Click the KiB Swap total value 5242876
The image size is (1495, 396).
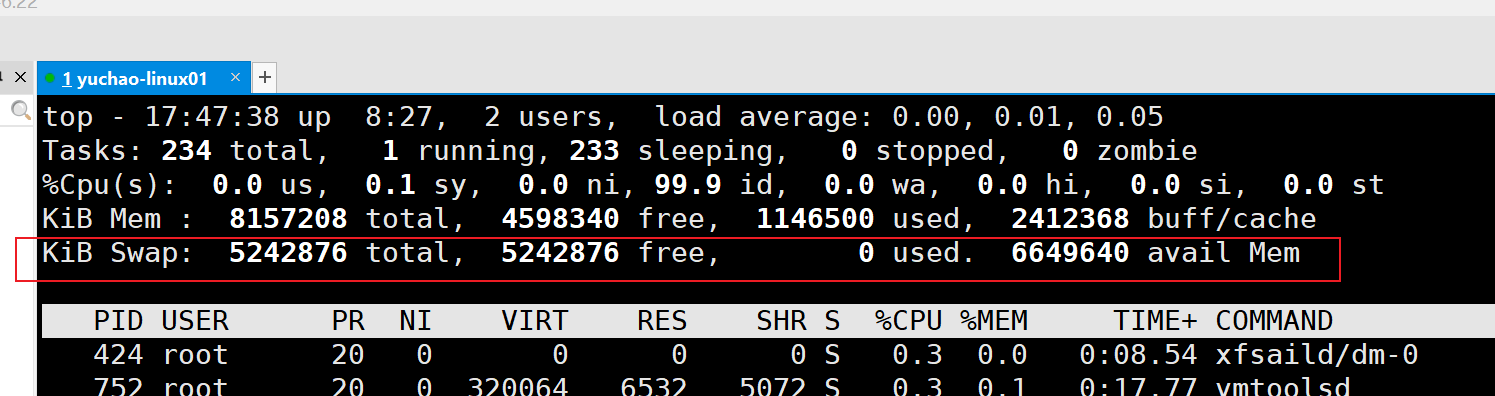pyautogui.click(x=288, y=252)
